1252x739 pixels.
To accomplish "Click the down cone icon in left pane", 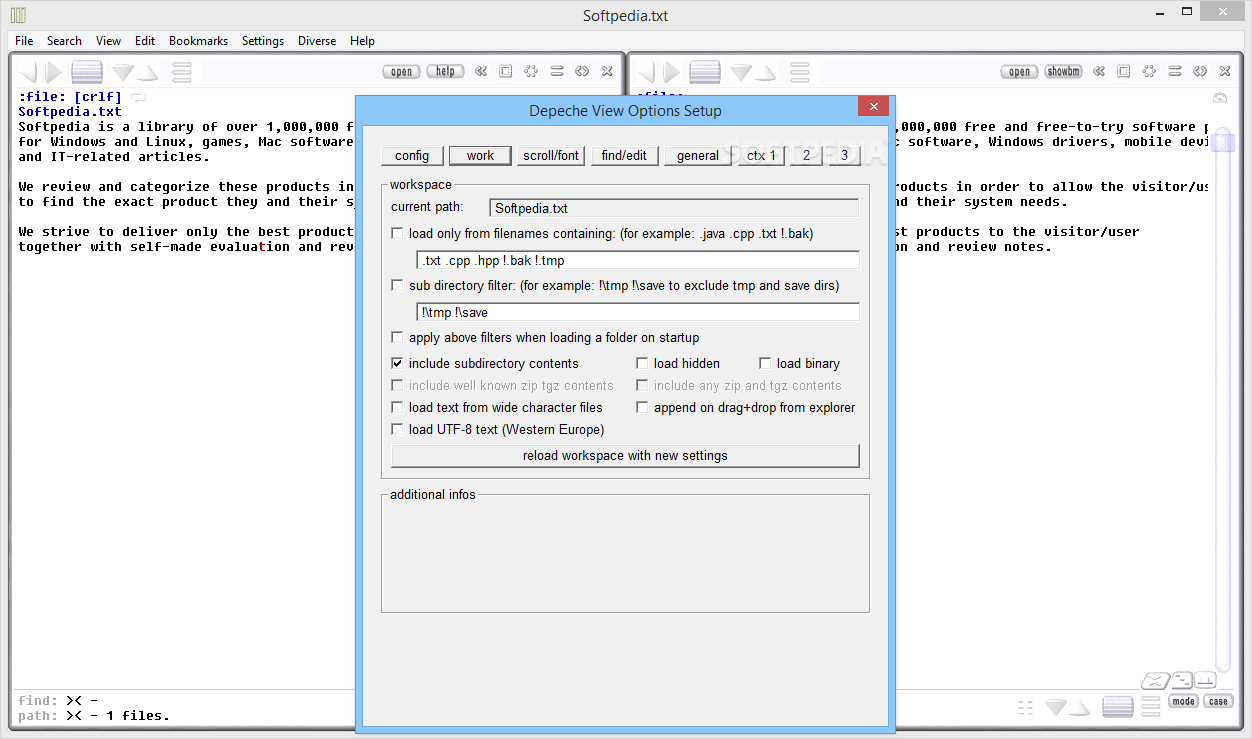I will pyautogui.click(x=123, y=72).
